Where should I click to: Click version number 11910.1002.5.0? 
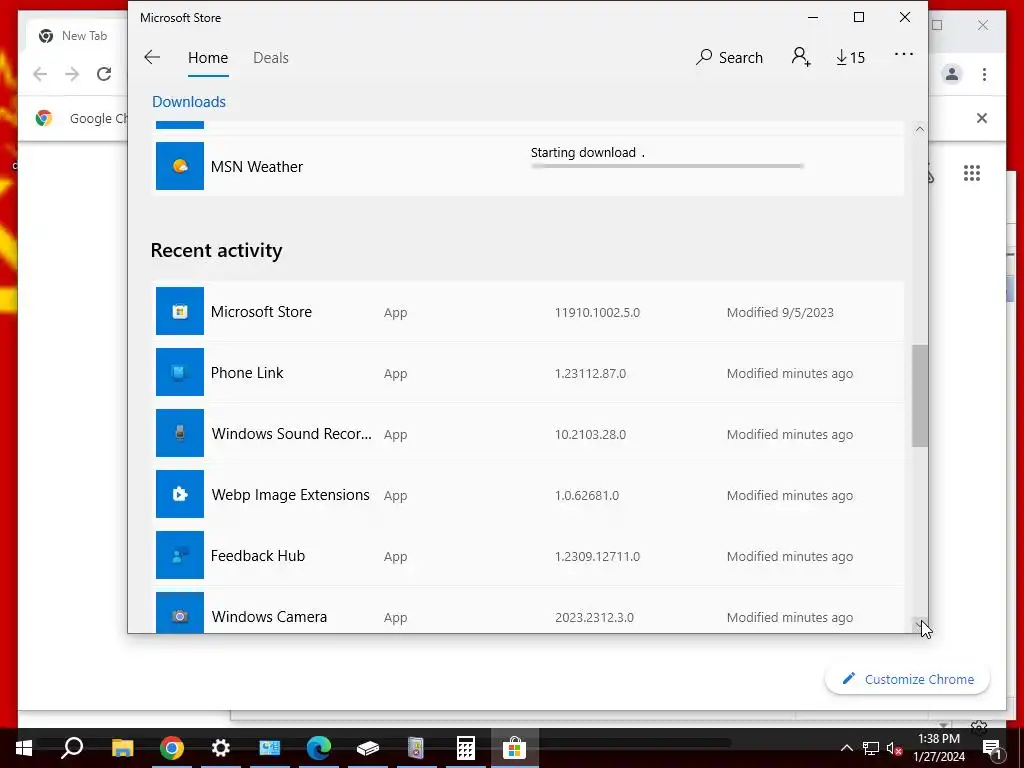pyautogui.click(x=597, y=312)
